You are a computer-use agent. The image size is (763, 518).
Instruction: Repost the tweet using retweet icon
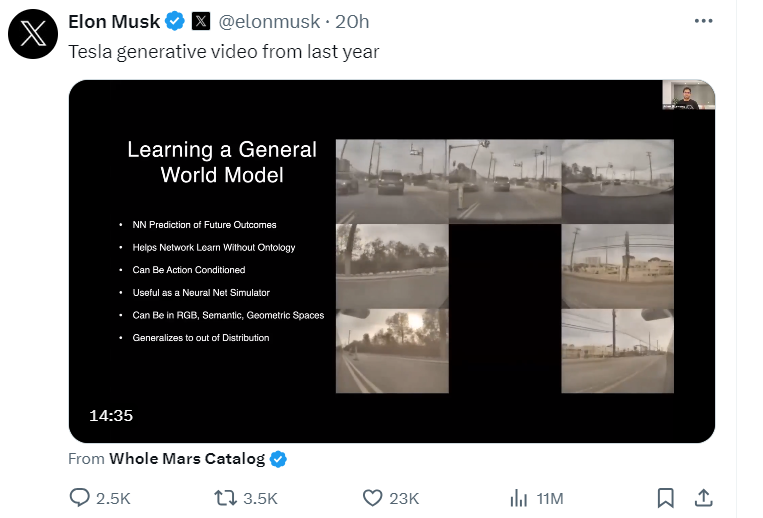pyautogui.click(x=226, y=497)
